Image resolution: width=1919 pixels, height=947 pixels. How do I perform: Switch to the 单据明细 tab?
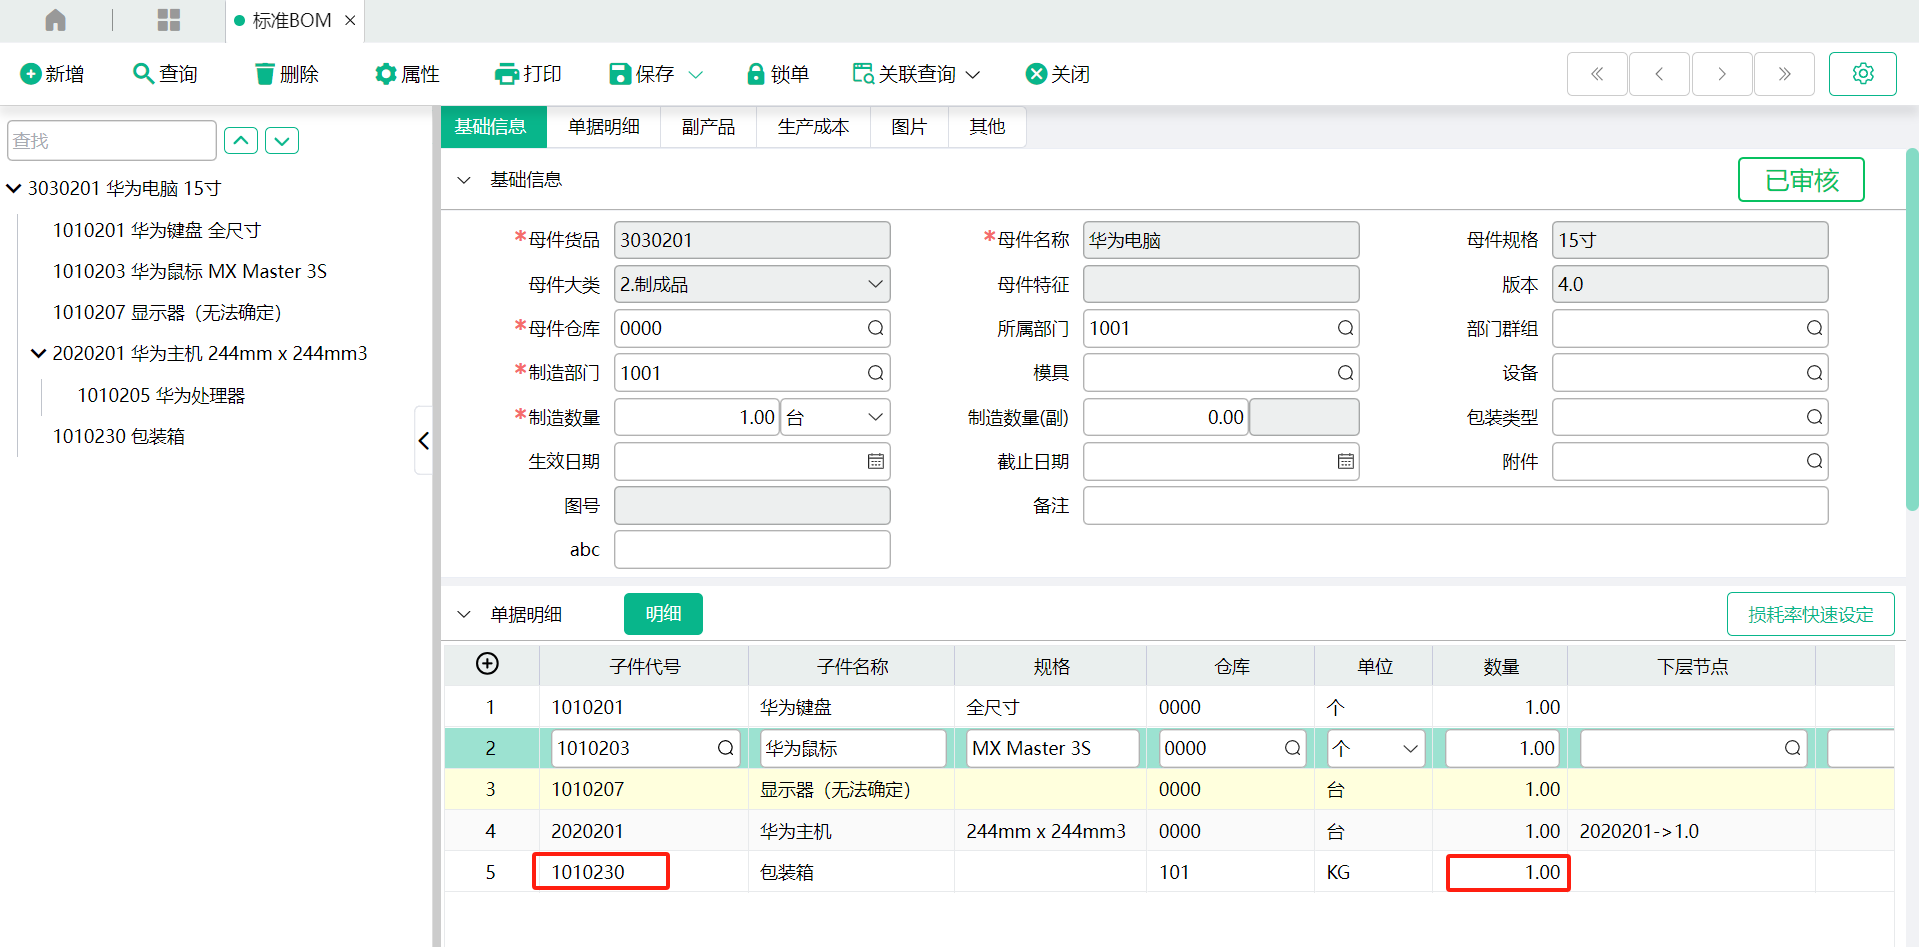pos(604,127)
